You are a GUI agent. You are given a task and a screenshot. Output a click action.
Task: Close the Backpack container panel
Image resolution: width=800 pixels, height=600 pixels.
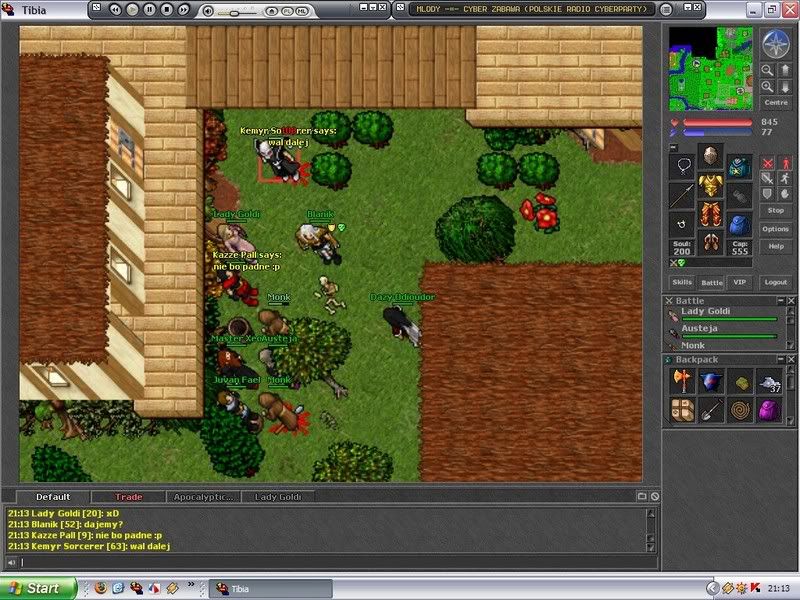pyautogui.click(x=791, y=360)
